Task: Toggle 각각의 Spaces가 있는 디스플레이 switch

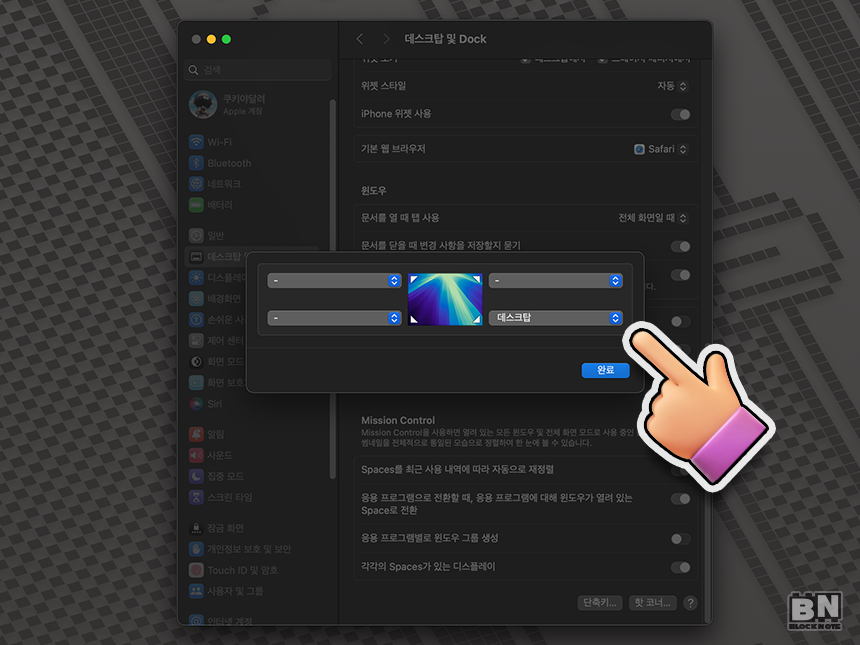Action: click(x=681, y=567)
